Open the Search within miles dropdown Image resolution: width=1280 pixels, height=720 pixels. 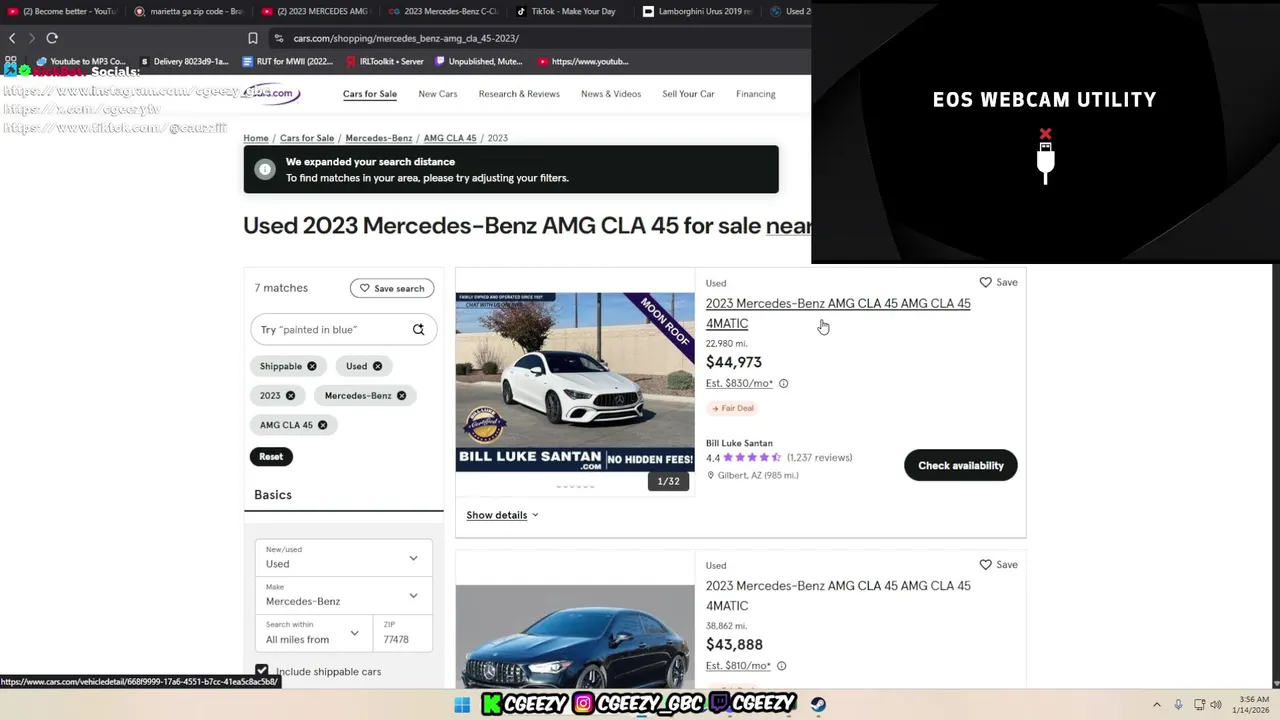(313, 633)
